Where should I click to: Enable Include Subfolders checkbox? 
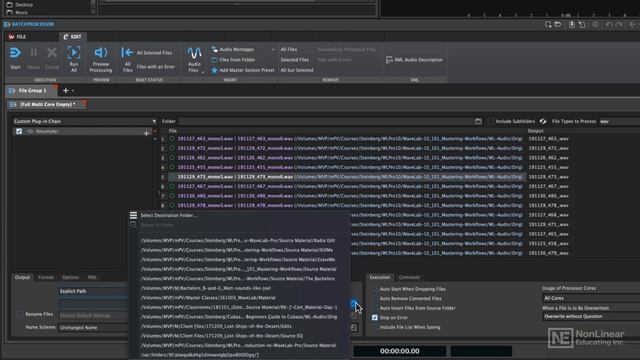coord(491,121)
